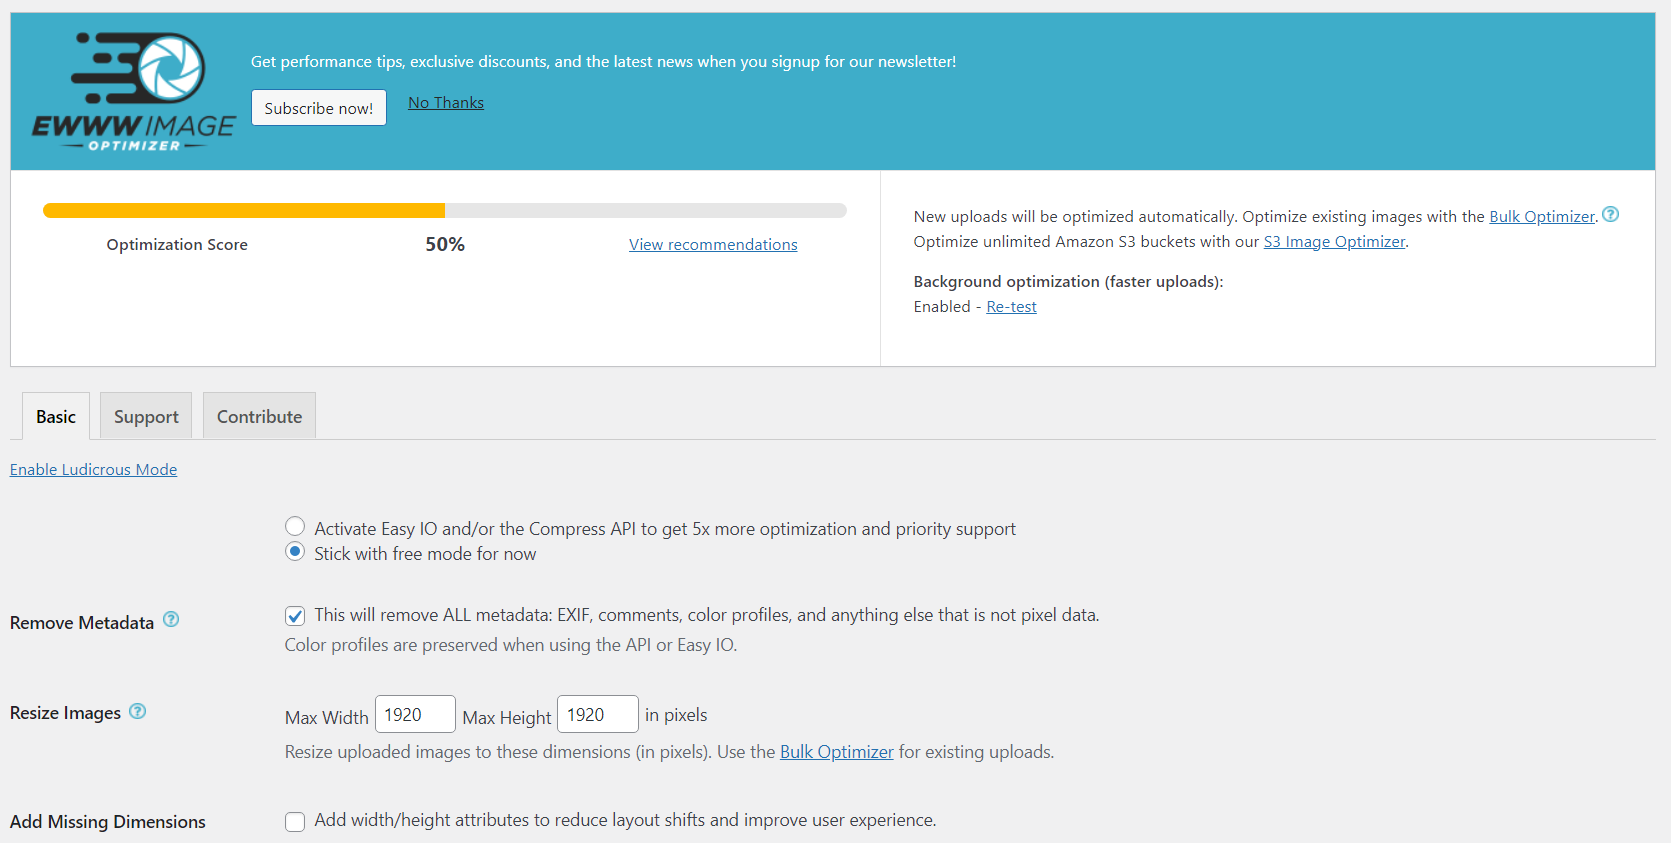Open the Resize Images help icon
The width and height of the screenshot is (1671, 843).
(138, 711)
